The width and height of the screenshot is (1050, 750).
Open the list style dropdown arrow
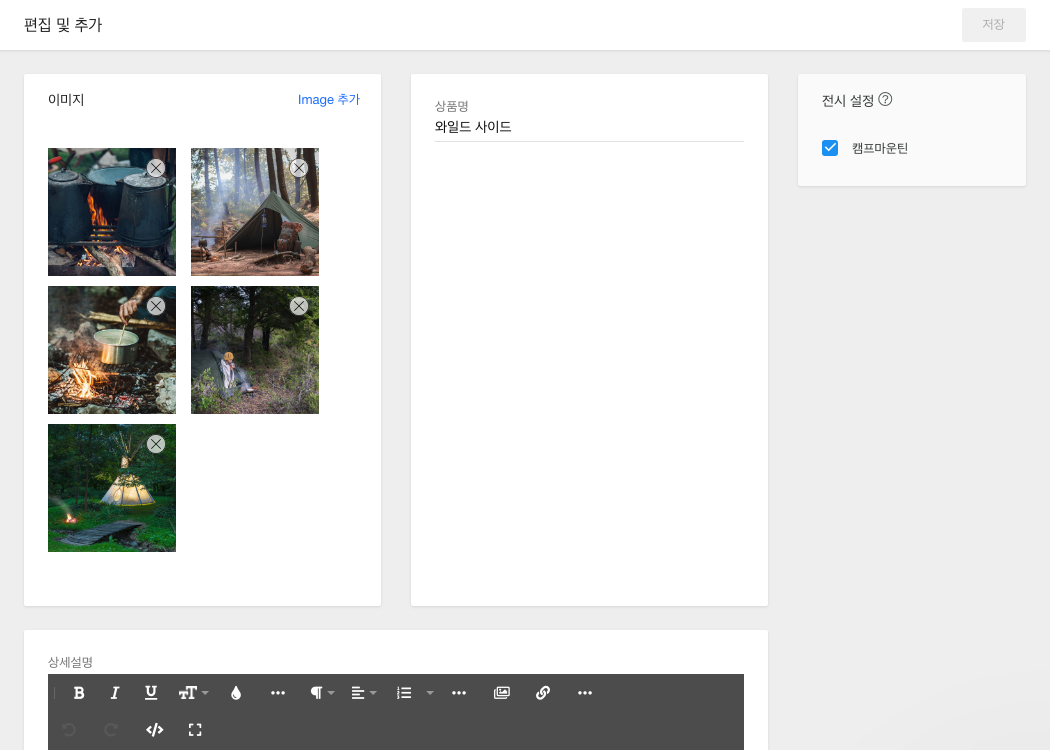[x=430, y=693]
